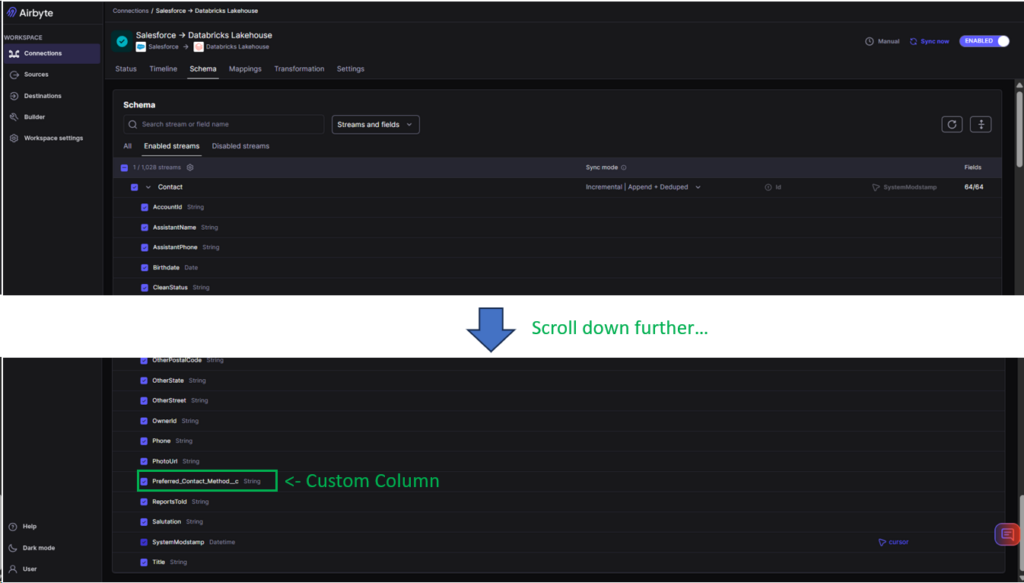Uncheck the Preferred_Contact_Method__c checkbox
Image resolution: width=1024 pixels, height=583 pixels.
pyautogui.click(x=144, y=482)
